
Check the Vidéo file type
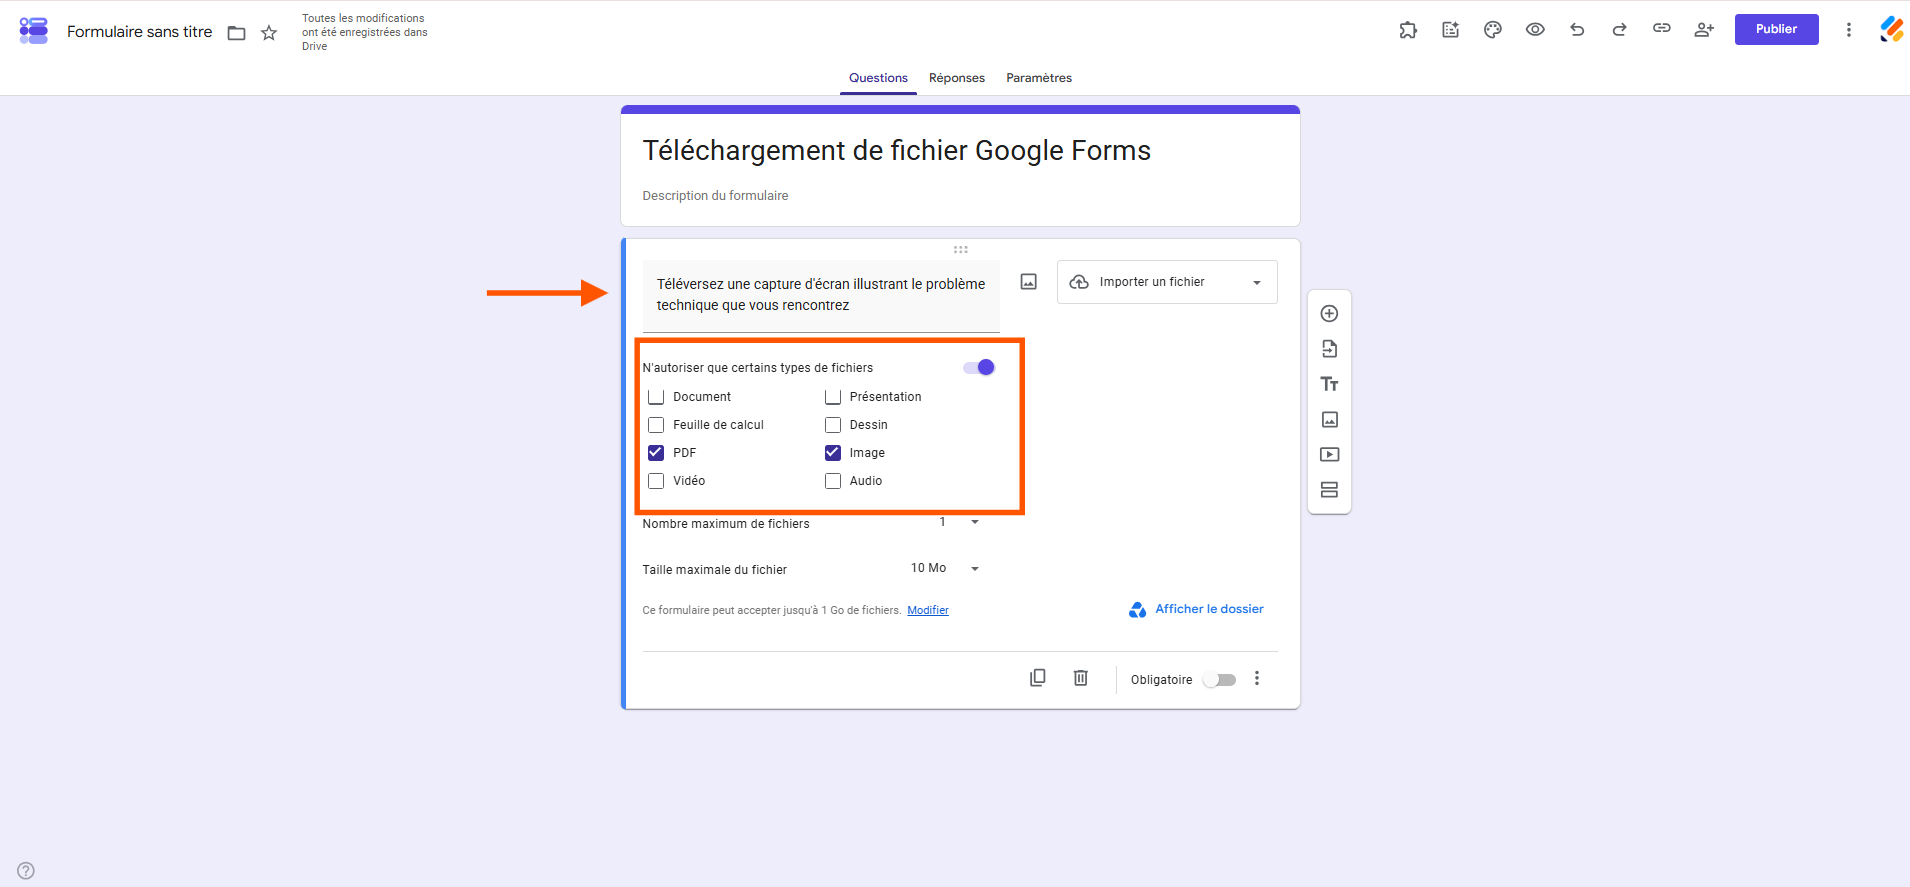656,481
